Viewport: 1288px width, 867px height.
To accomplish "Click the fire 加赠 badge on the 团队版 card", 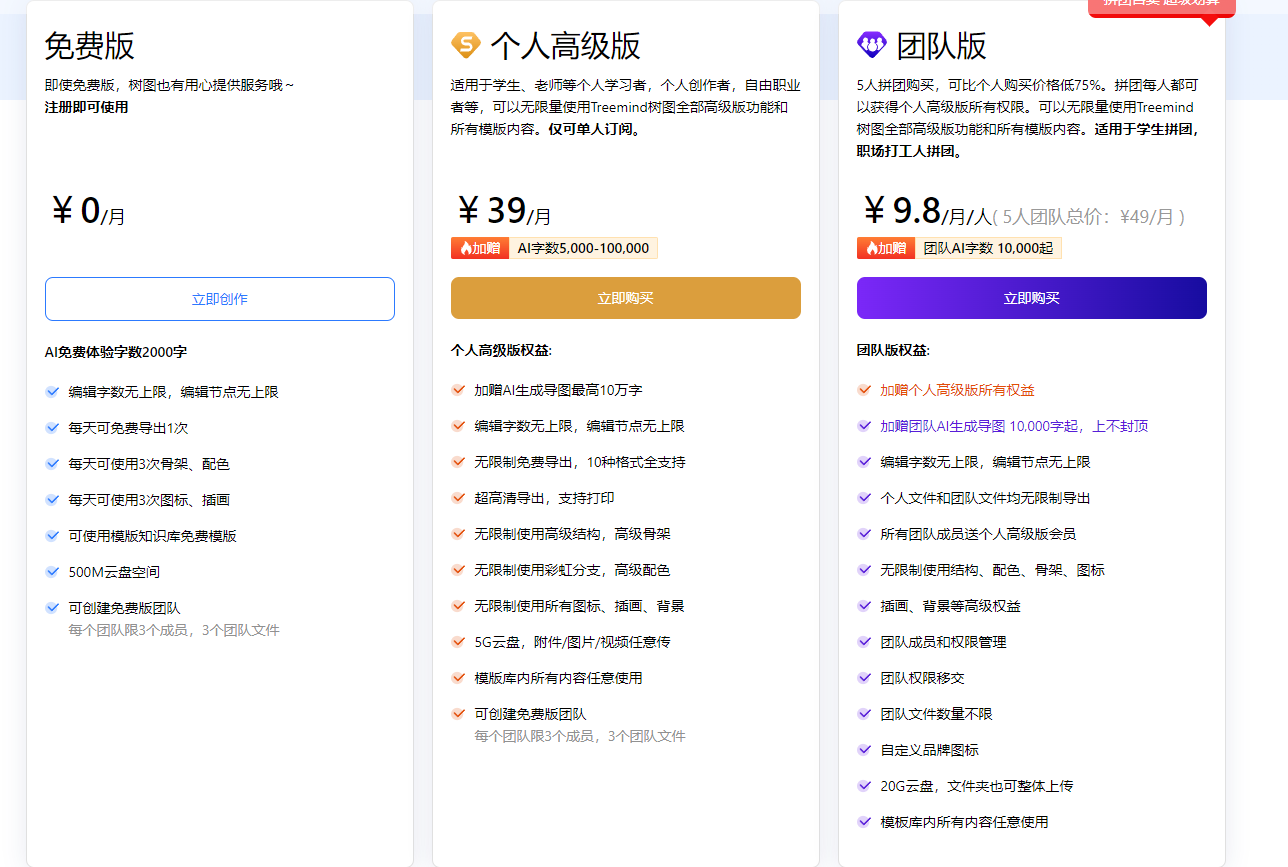I will pyautogui.click(x=883, y=247).
